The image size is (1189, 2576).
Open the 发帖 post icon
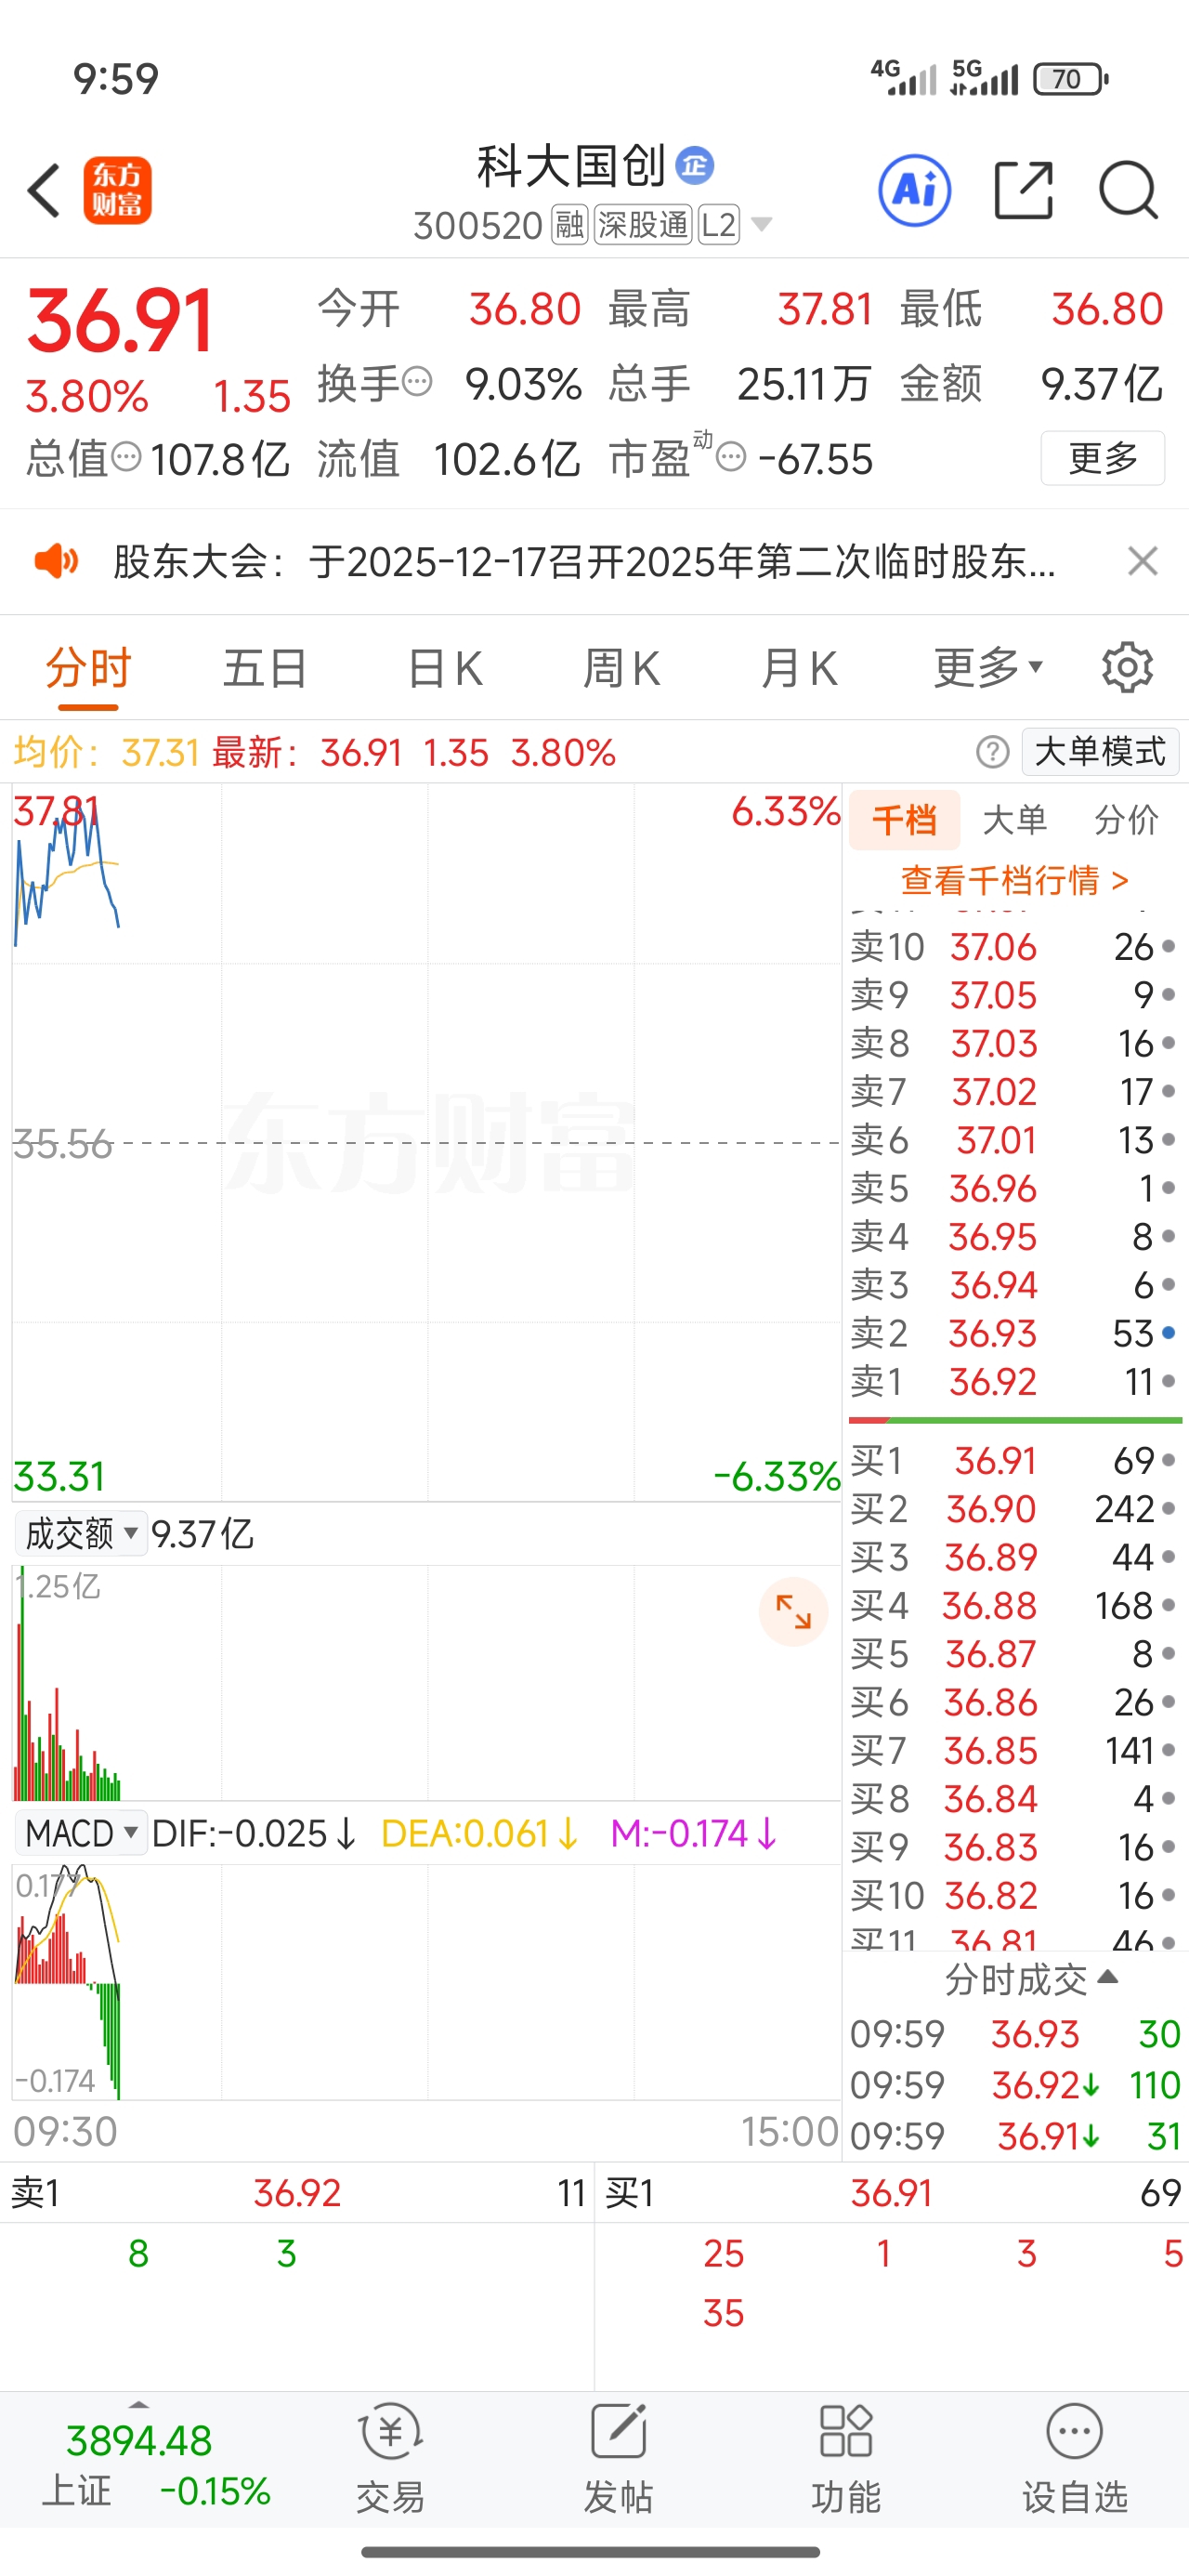pos(618,2460)
